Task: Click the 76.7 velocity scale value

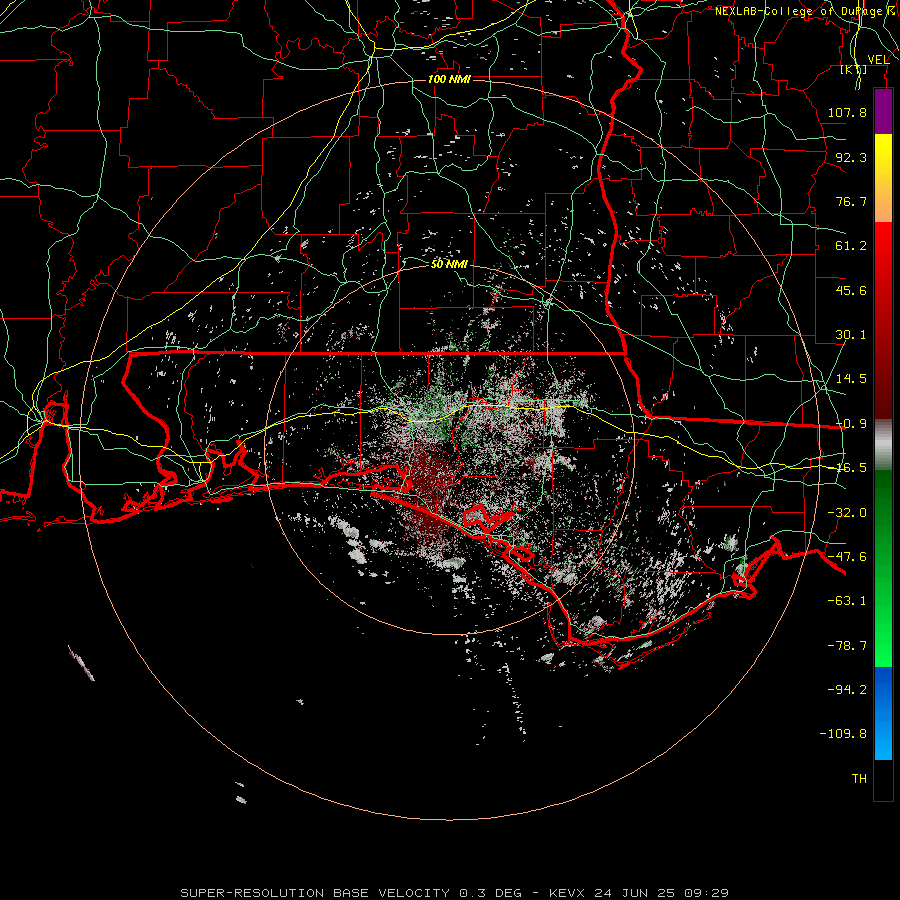Action: pyautogui.click(x=851, y=201)
